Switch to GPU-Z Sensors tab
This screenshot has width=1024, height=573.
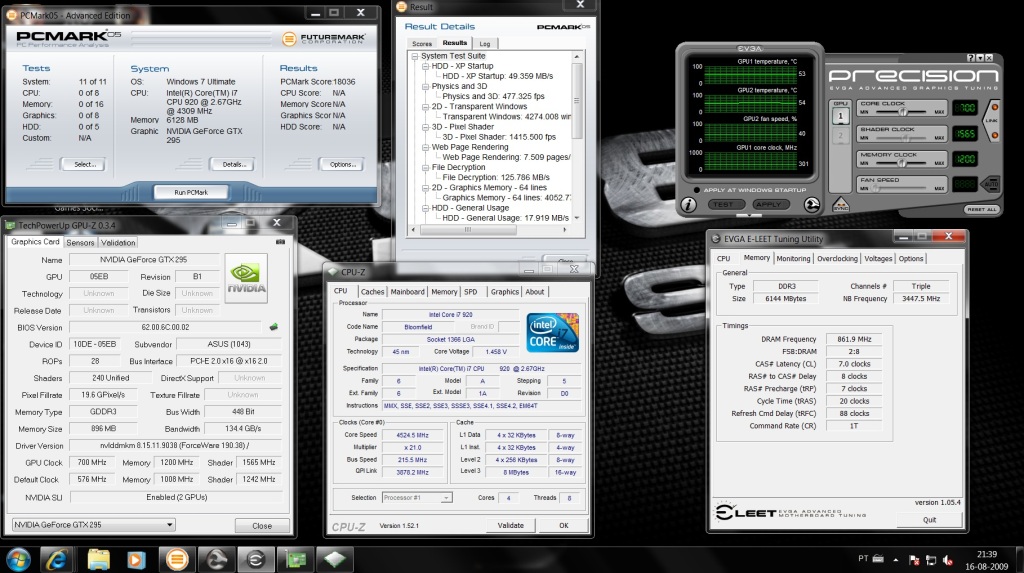80,242
